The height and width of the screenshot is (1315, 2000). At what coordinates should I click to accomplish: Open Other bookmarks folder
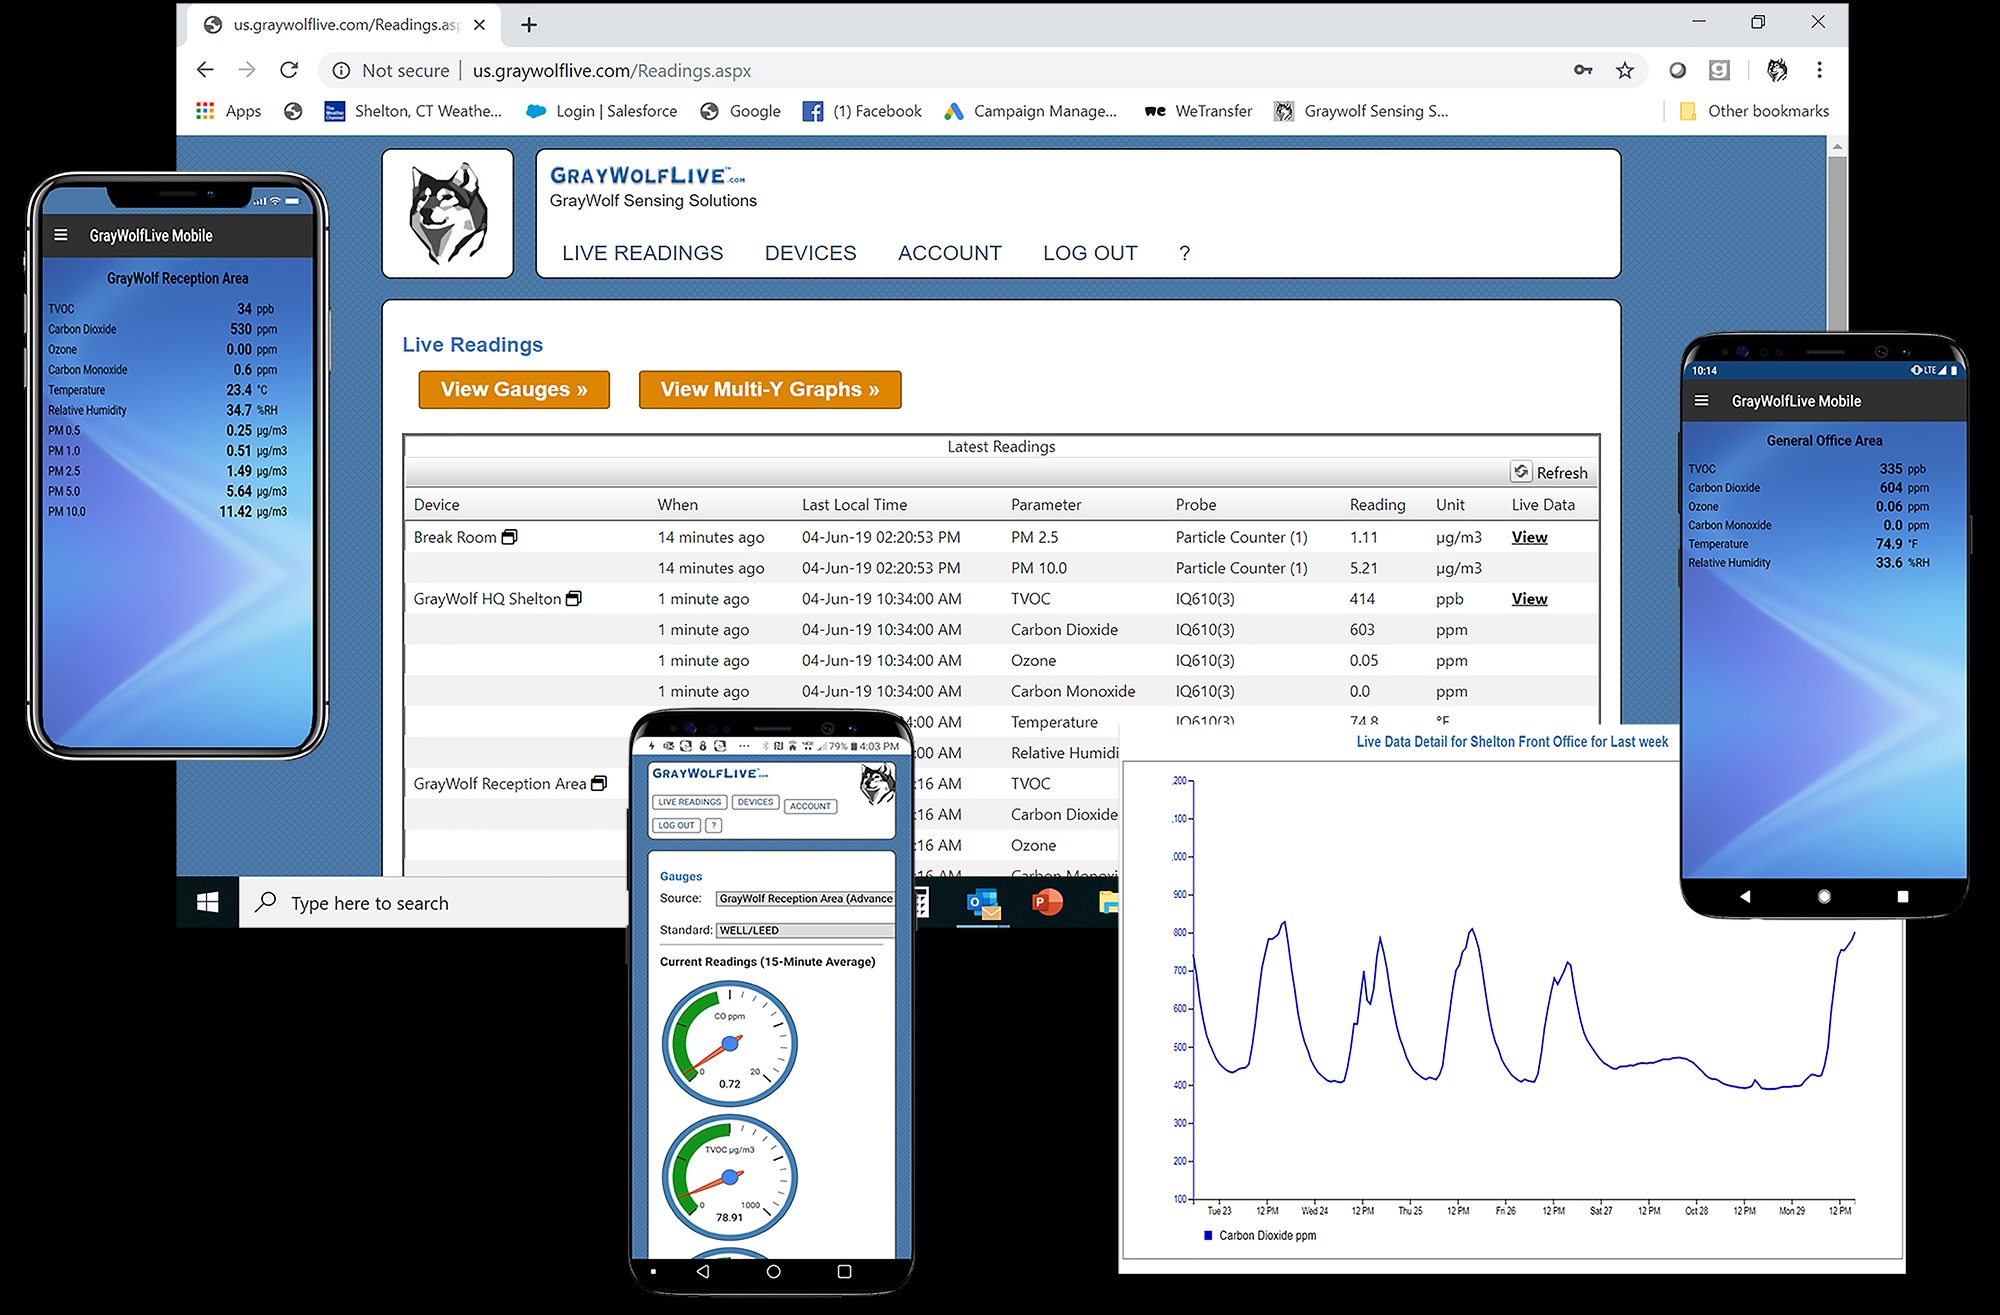pos(1755,111)
